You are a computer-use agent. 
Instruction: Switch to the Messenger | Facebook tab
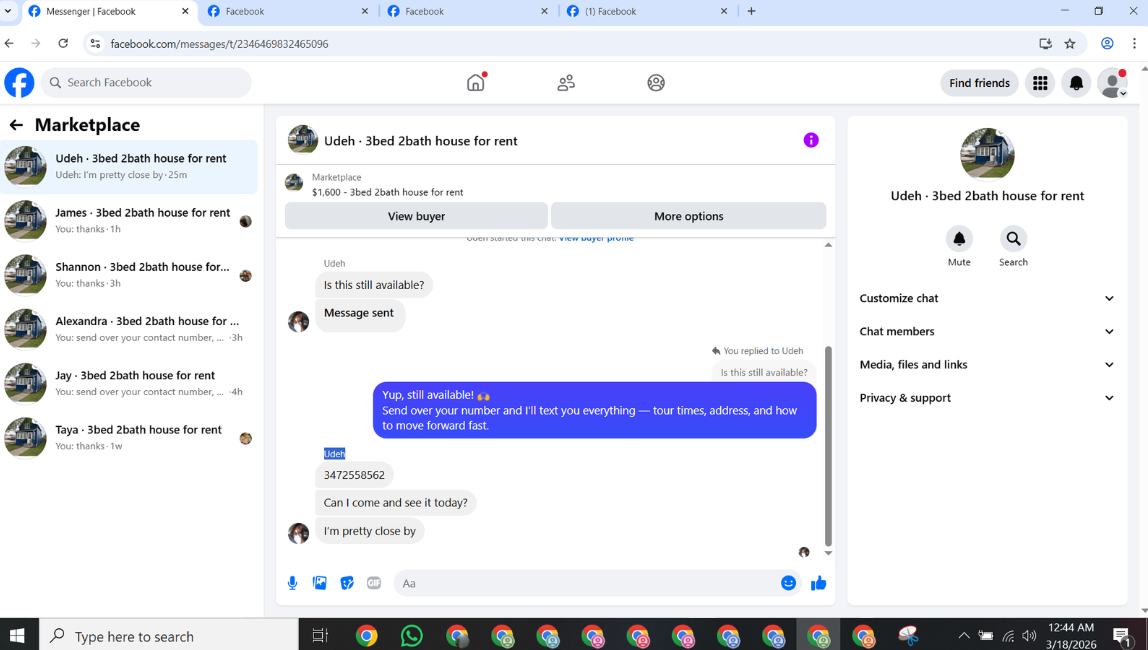(108, 12)
